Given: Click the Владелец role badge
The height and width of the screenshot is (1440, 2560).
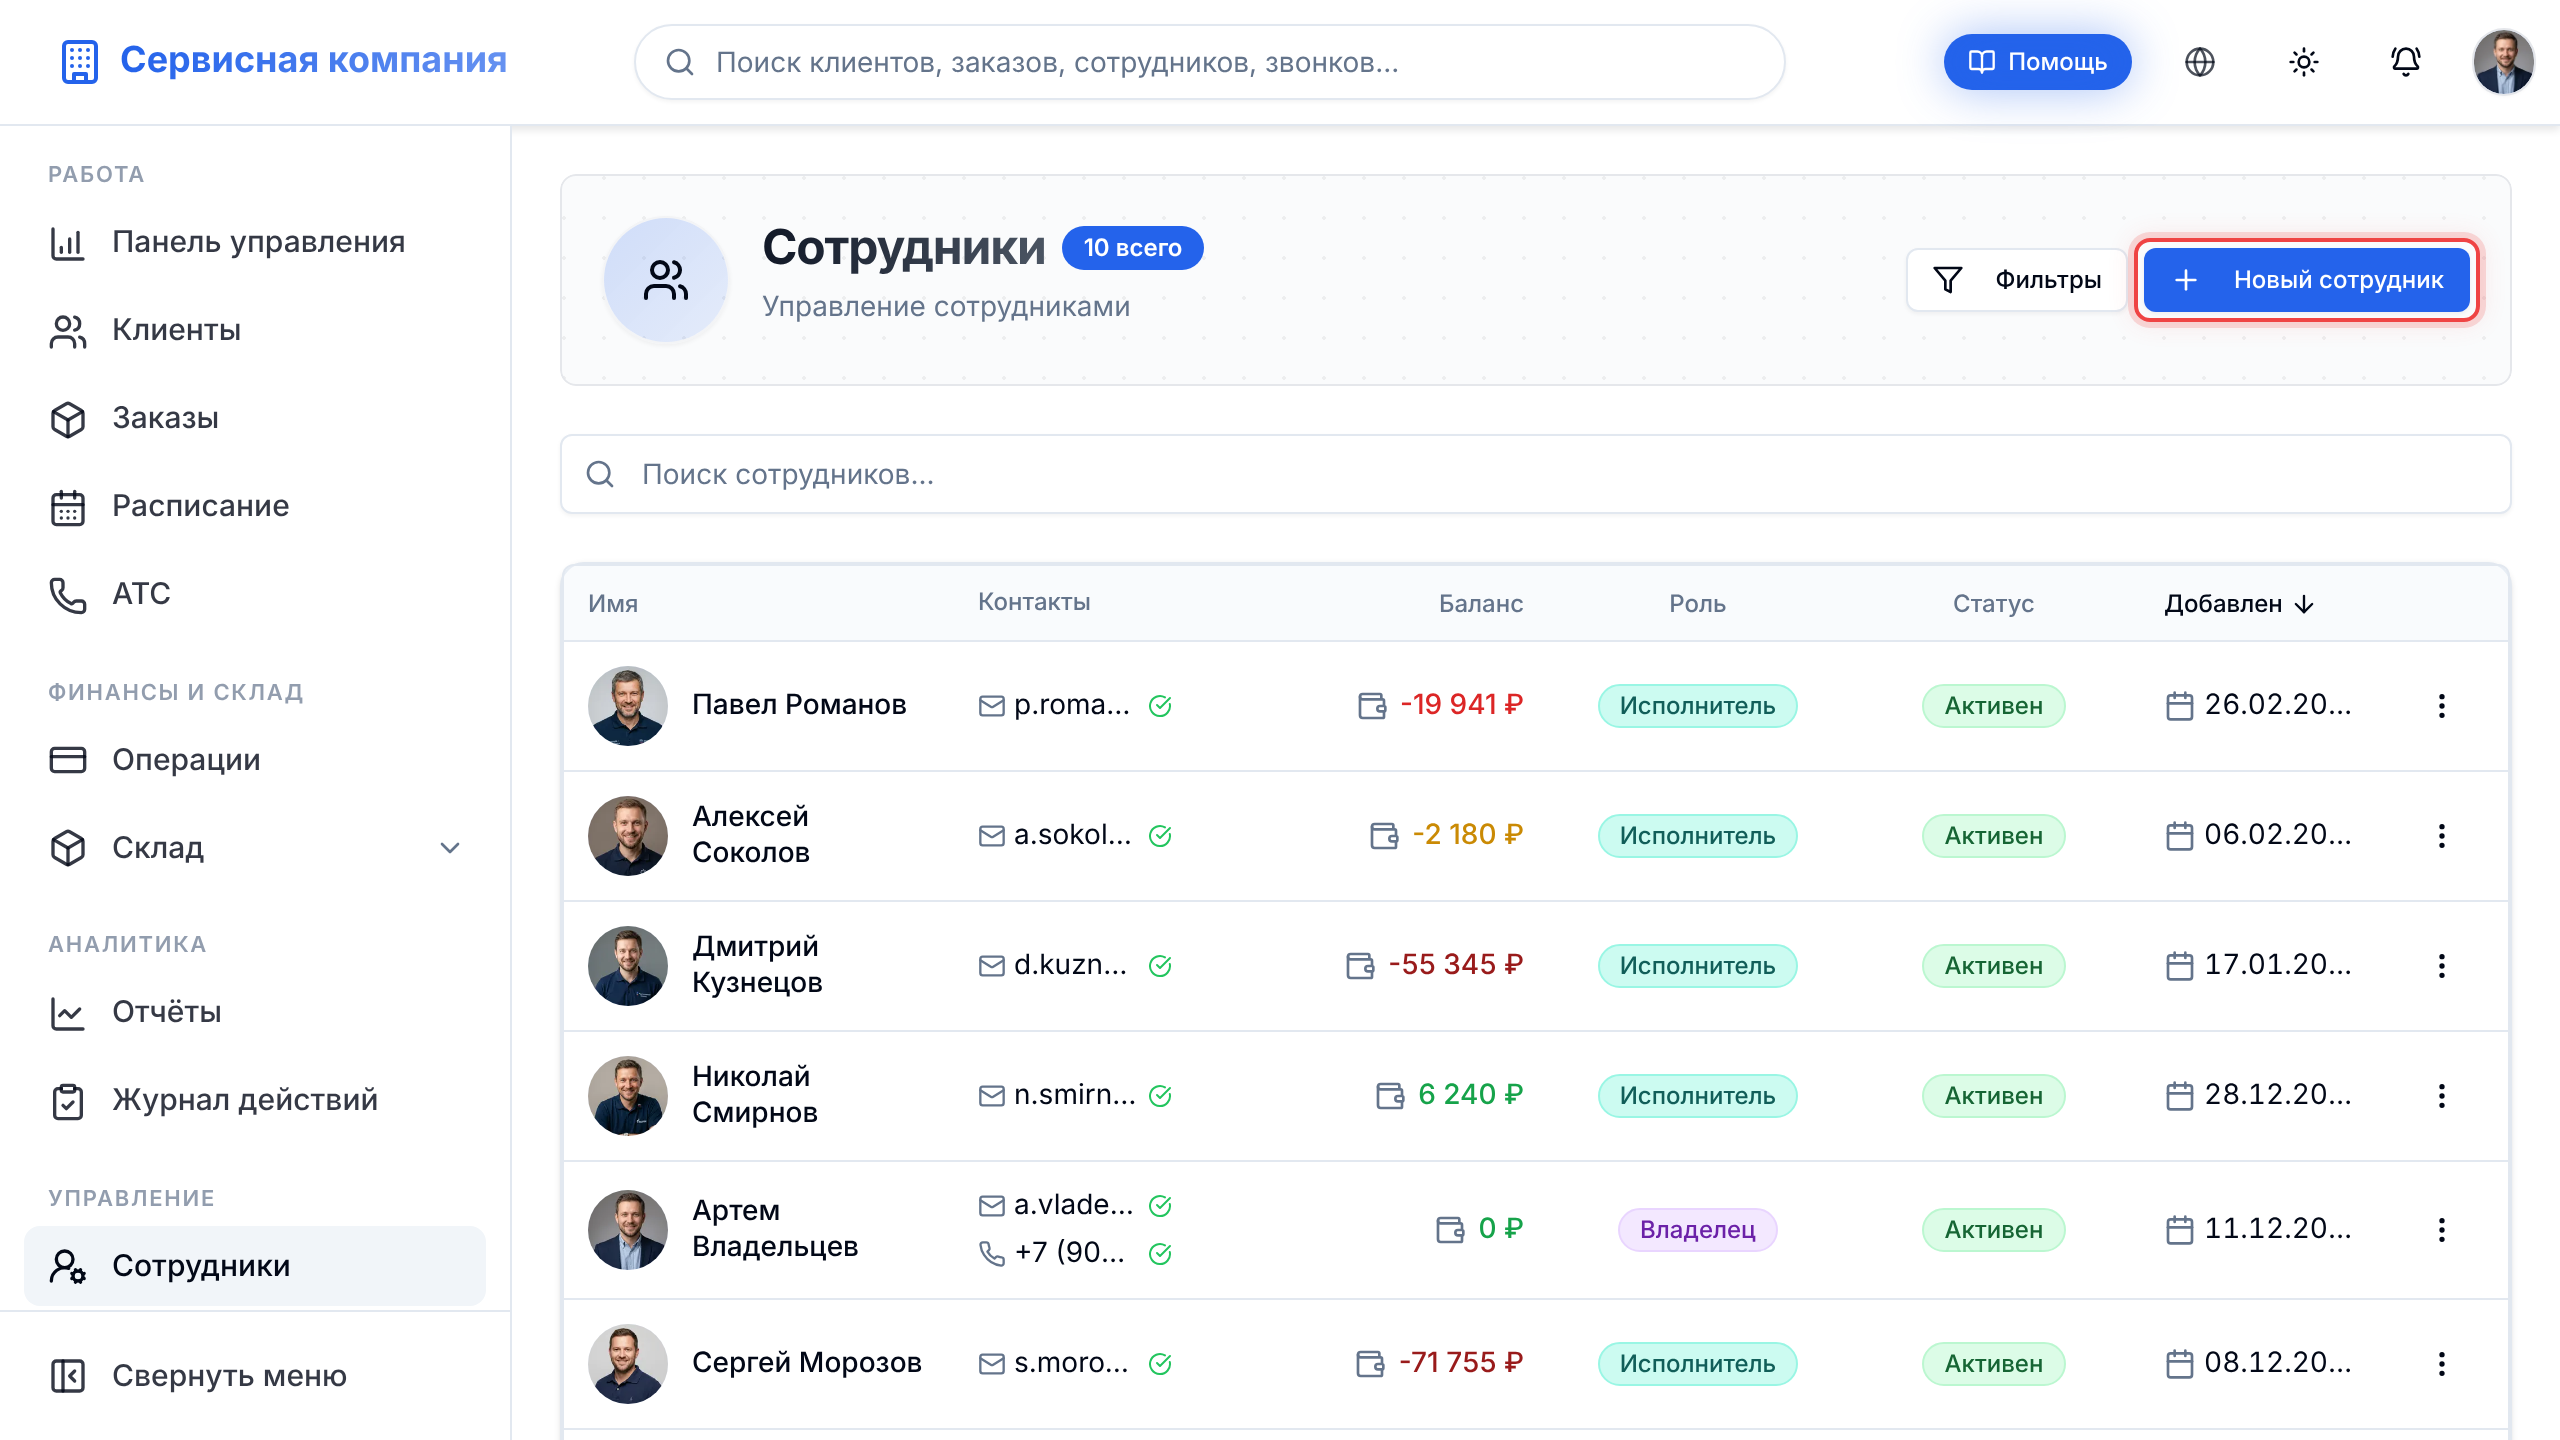Looking at the screenshot, I should pos(1697,1230).
